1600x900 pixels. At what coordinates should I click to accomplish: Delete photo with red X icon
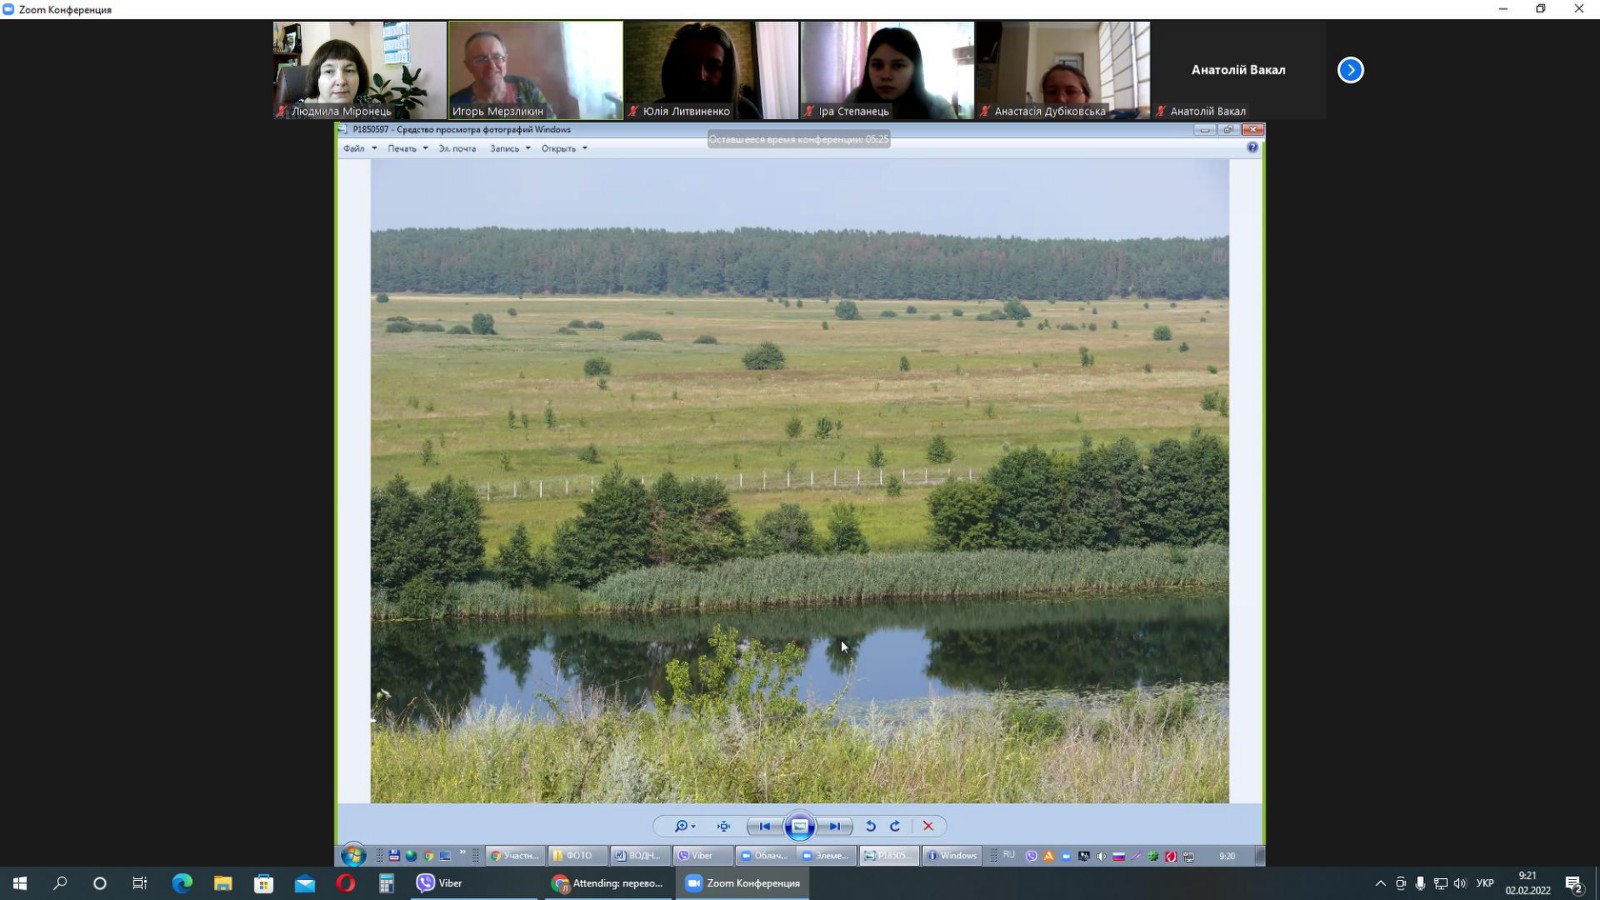tap(928, 826)
